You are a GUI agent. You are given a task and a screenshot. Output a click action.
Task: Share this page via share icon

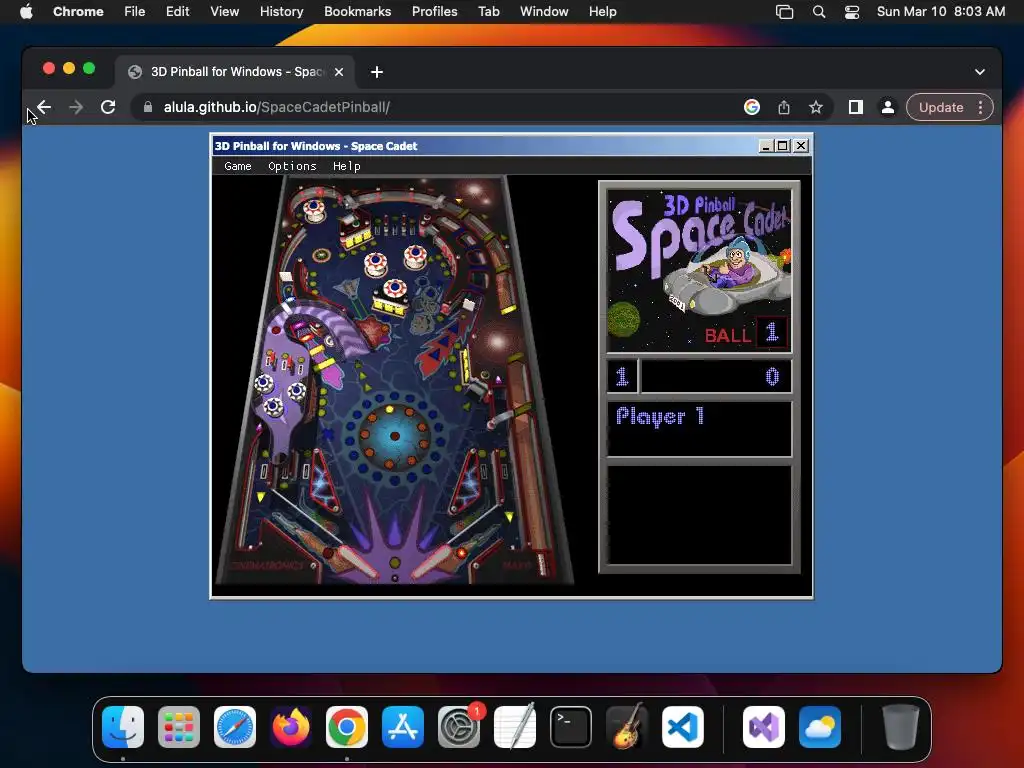click(784, 107)
